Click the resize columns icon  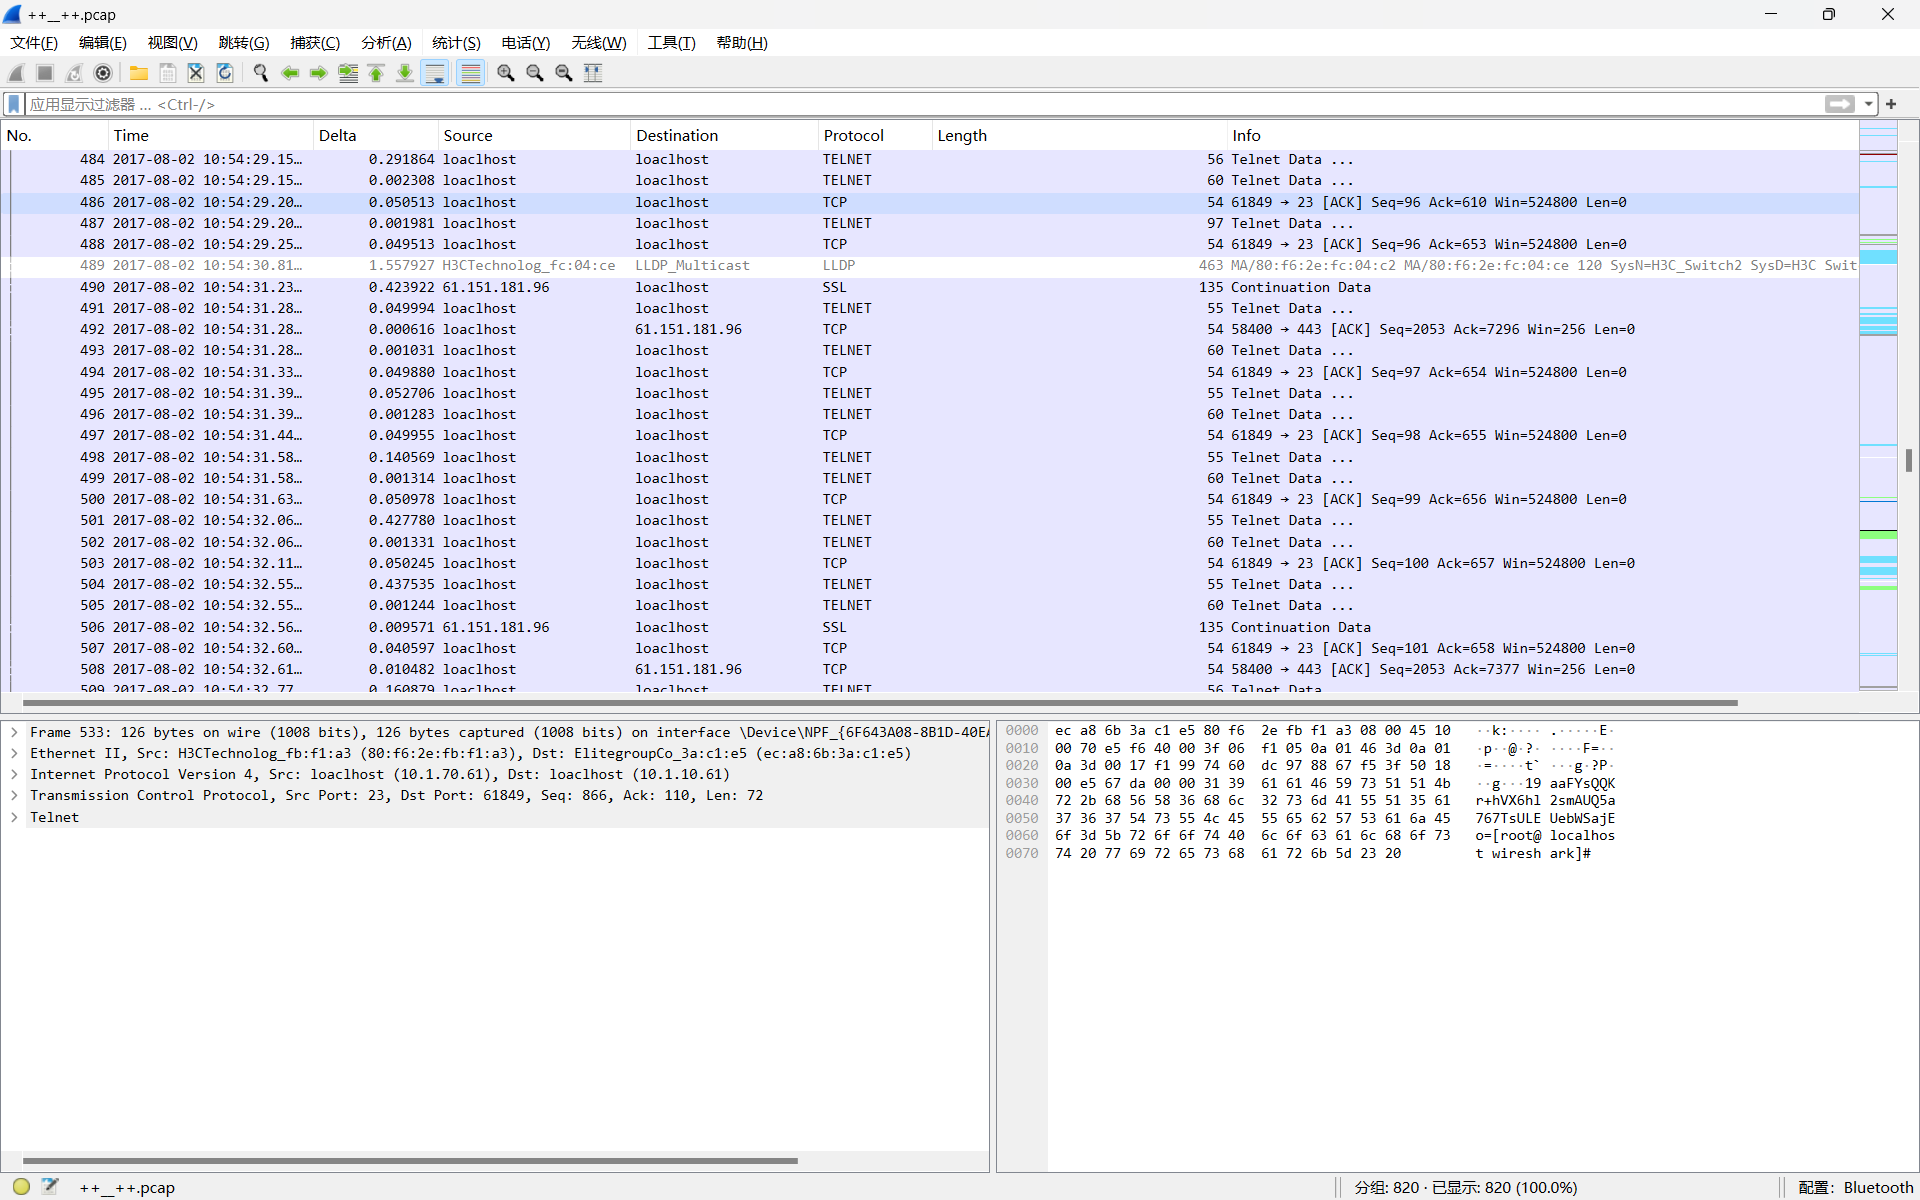[x=593, y=73]
